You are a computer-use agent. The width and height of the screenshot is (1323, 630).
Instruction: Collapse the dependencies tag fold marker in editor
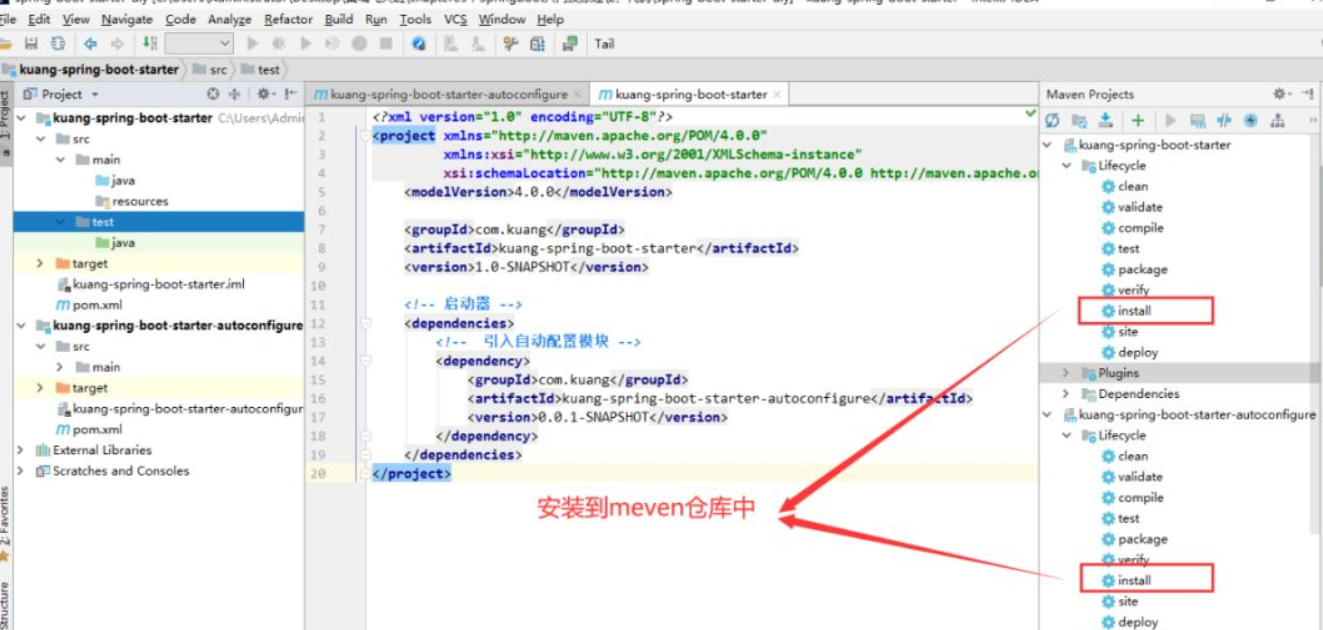pos(366,323)
